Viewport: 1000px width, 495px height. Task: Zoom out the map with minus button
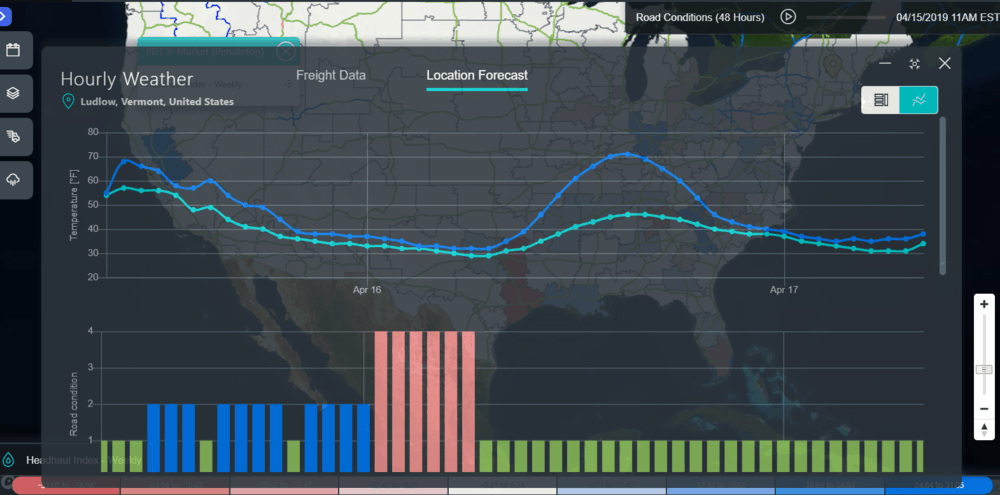[984, 409]
